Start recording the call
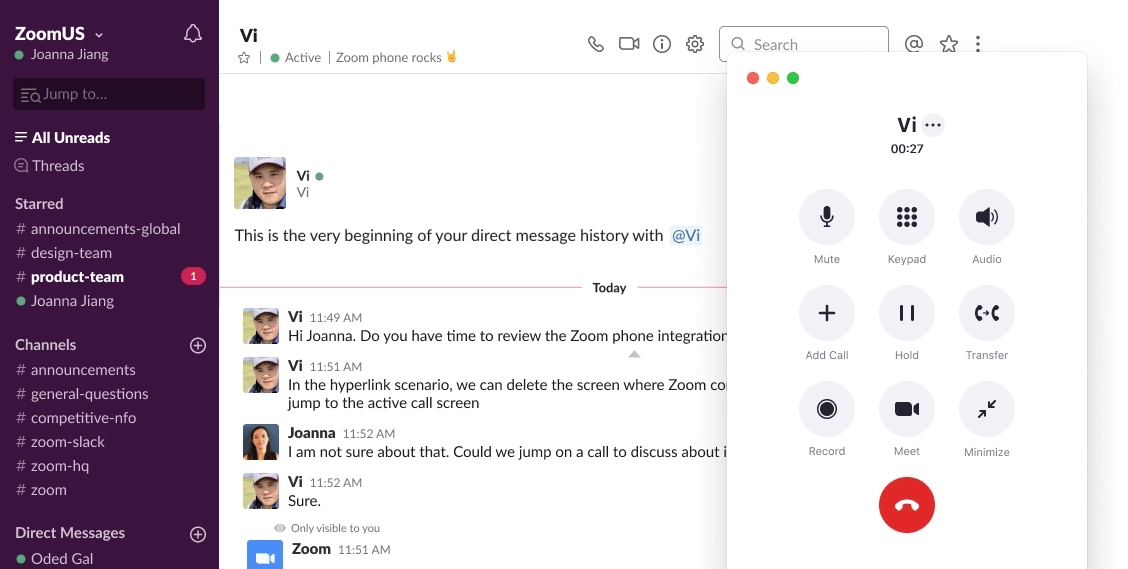Screen dimensions: 1128x569 pyautogui.click(x=826, y=409)
